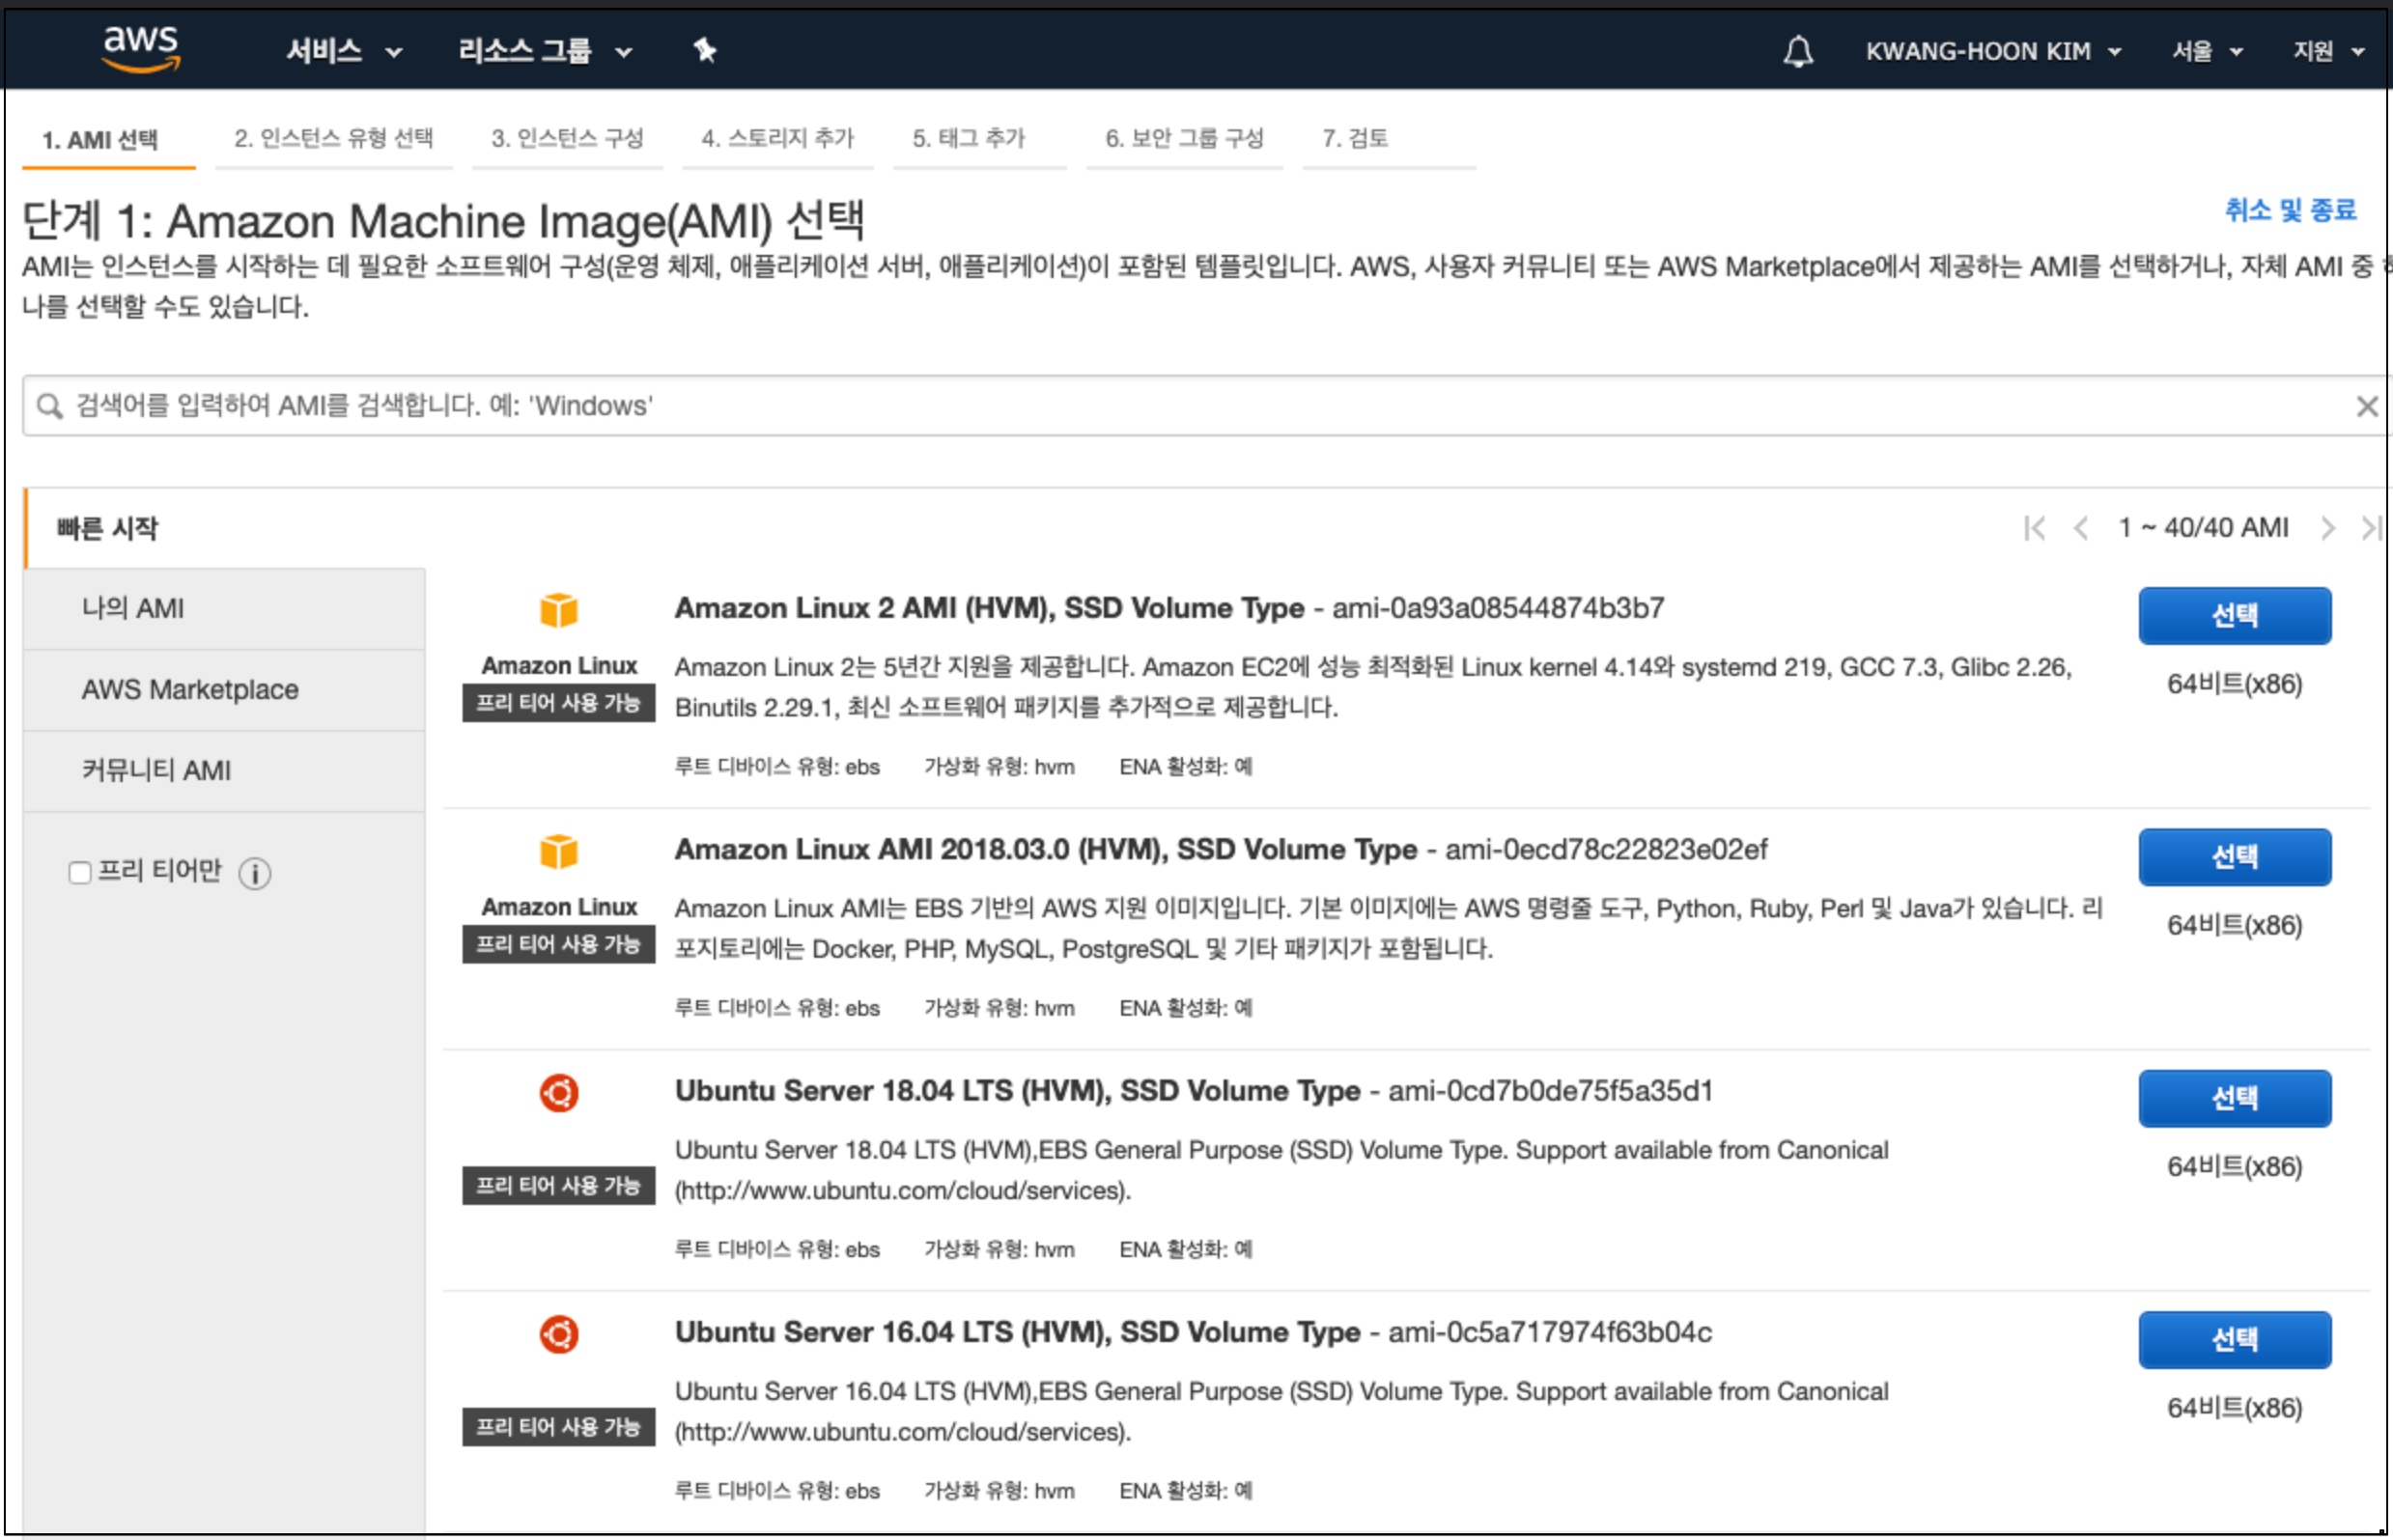Image resolution: width=2393 pixels, height=1540 pixels.
Task: Click Ubuntu Server 18.04 logo icon
Action: tap(559, 1093)
